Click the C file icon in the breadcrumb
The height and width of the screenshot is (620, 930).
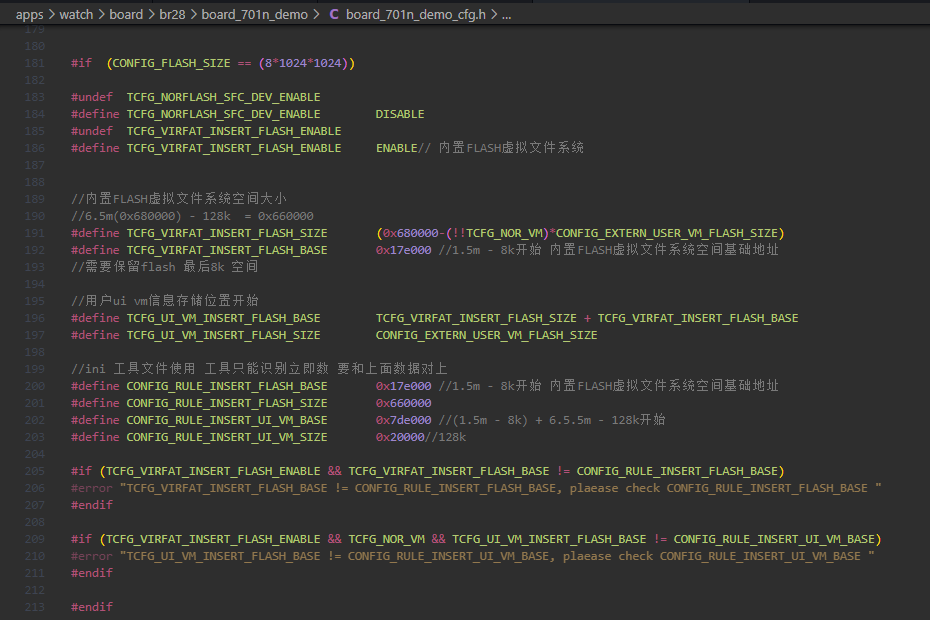334,14
